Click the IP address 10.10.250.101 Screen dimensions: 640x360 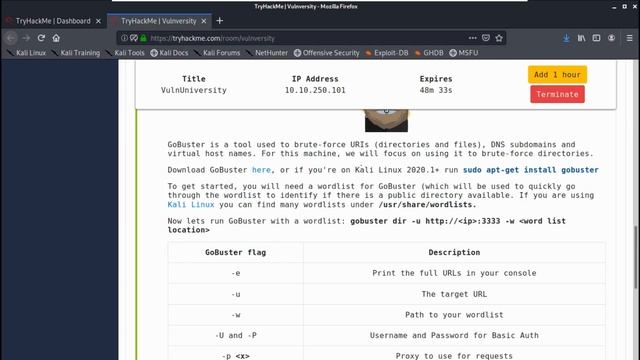tap(315, 90)
